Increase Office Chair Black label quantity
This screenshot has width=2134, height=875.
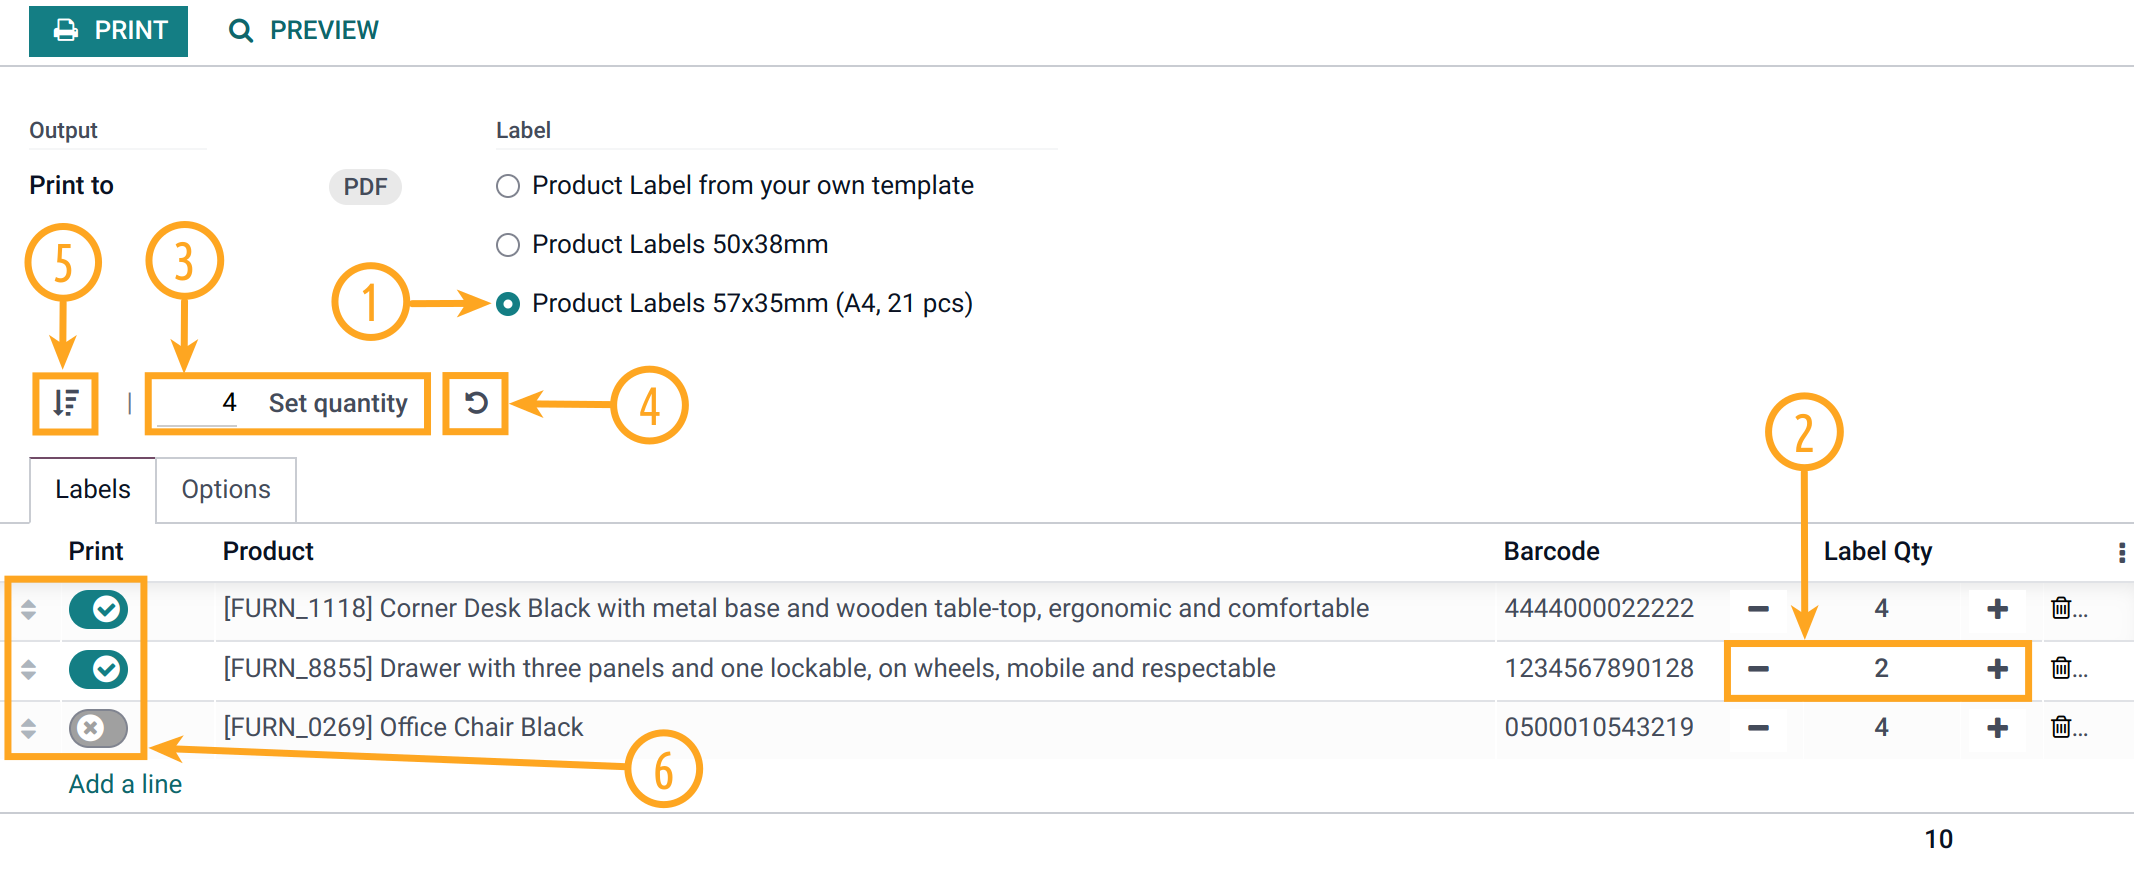pyautogui.click(x=1996, y=728)
